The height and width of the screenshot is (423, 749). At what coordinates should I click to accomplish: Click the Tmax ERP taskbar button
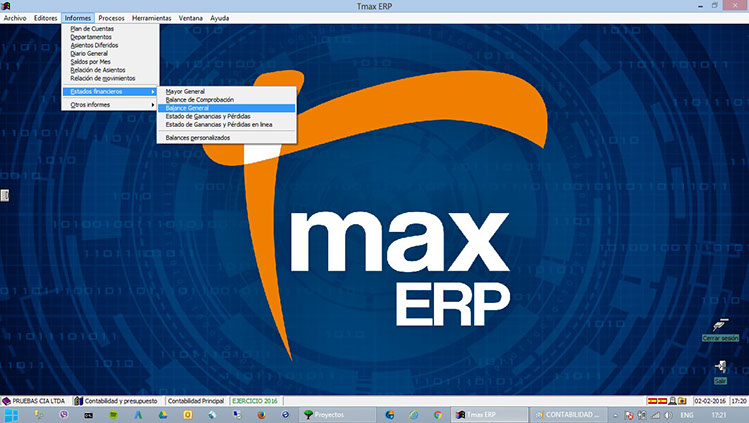(489, 414)
